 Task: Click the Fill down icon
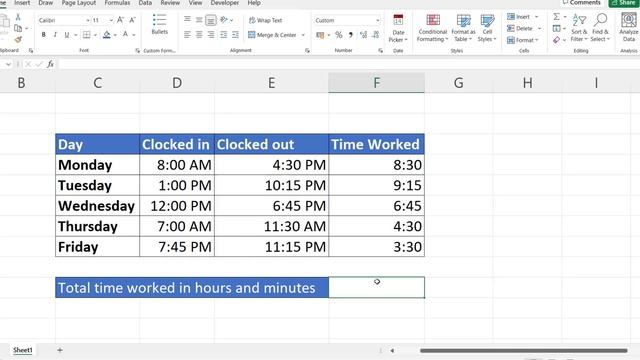coord(556,29)
